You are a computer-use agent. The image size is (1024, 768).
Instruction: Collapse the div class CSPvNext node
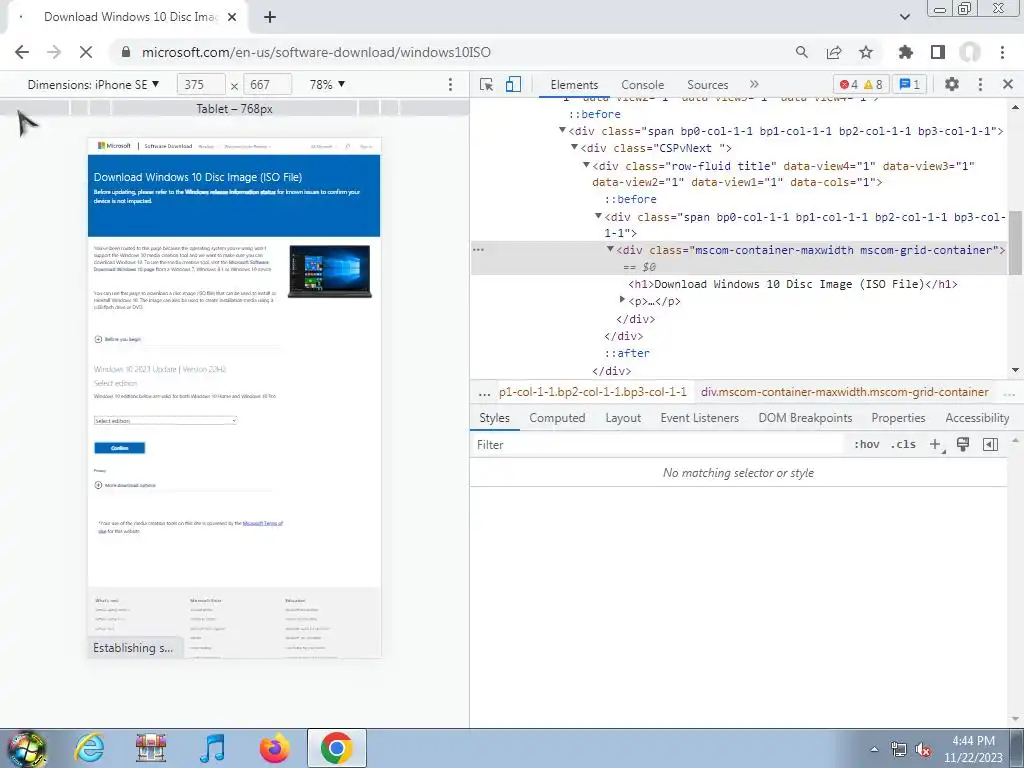[x=574, y=147]
